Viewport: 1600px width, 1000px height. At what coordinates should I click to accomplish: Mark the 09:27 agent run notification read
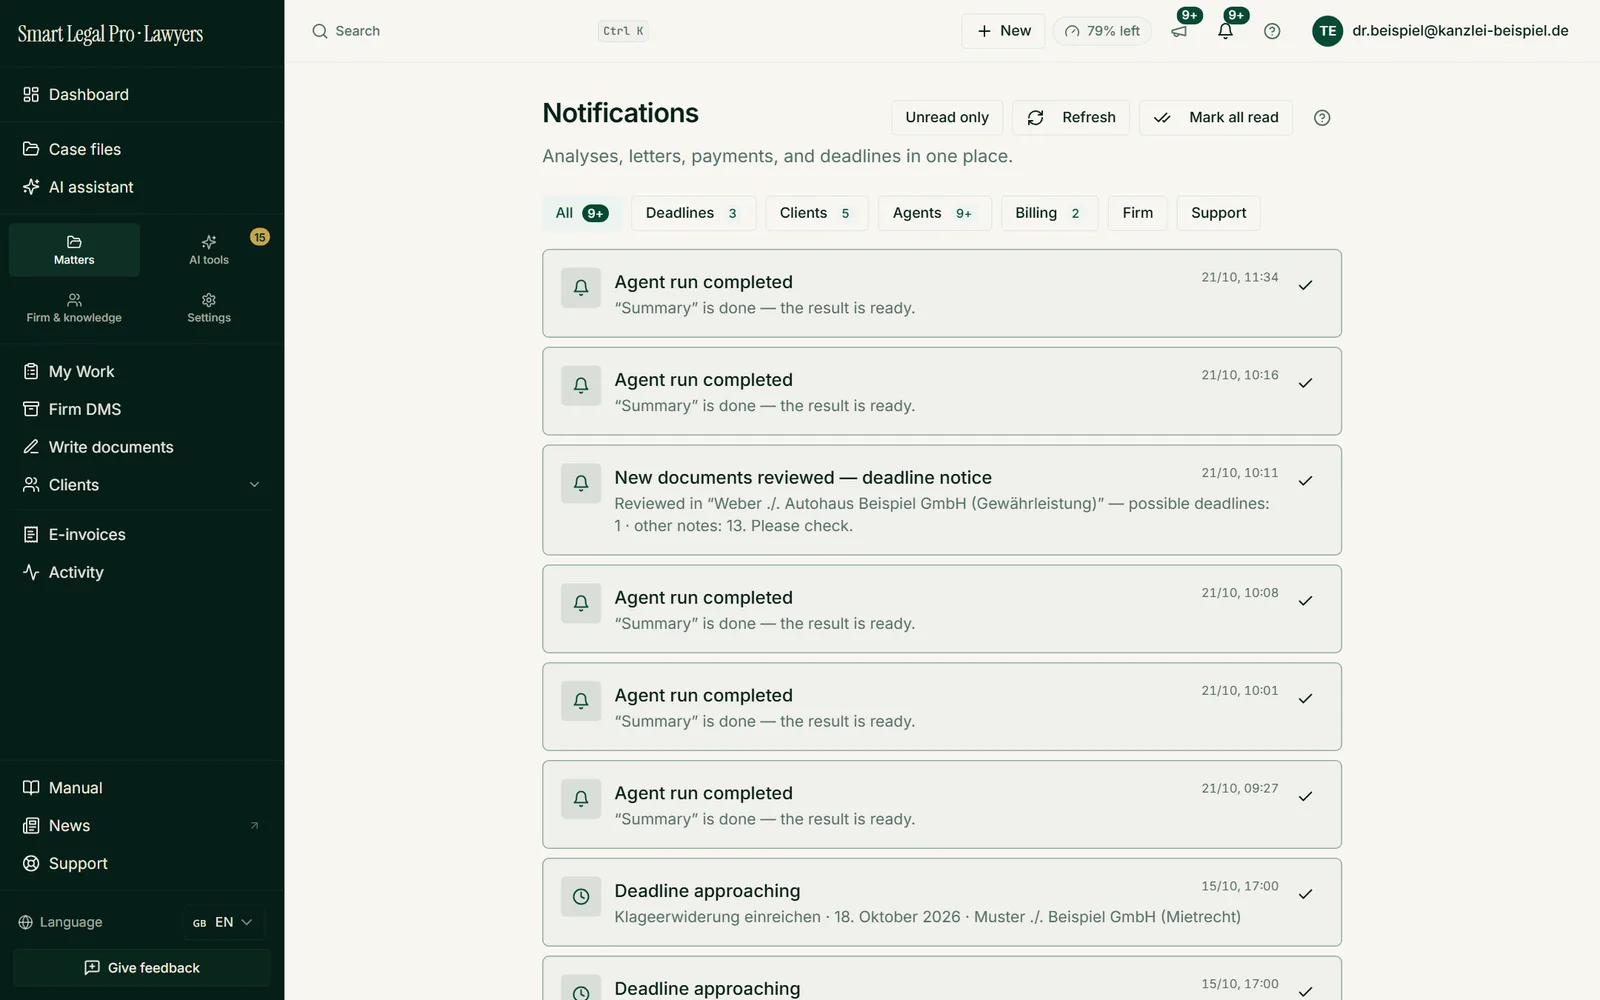(1305, 797)
